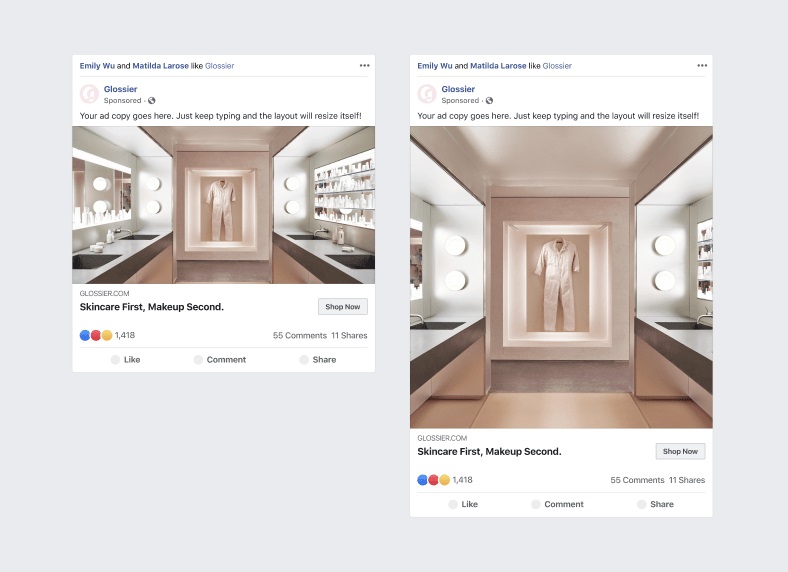Screen dimensions: 788x572
Task: Click the square showroom image in the right ad
Action: click(561, 277)
